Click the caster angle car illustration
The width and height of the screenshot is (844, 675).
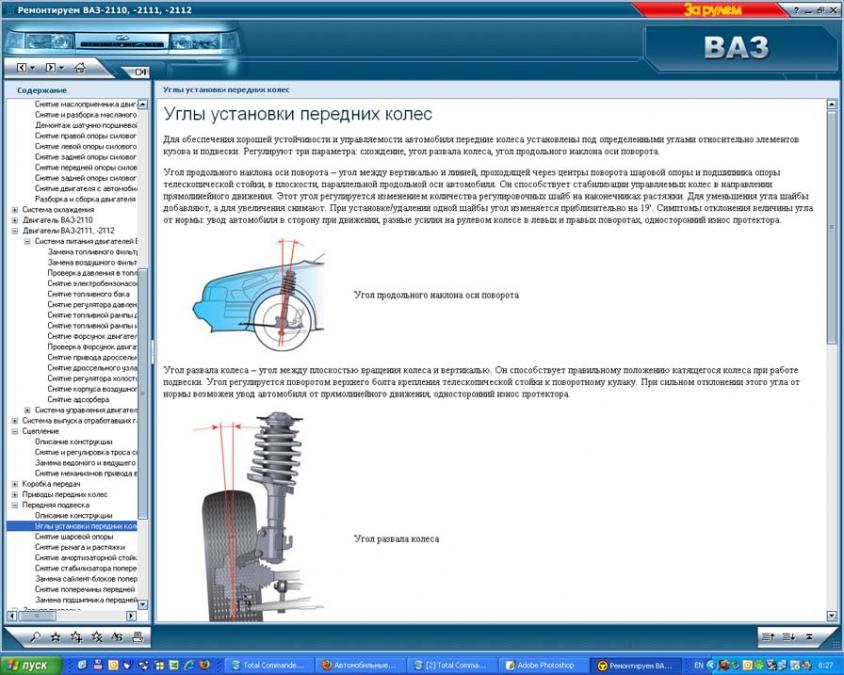(259, 294)
